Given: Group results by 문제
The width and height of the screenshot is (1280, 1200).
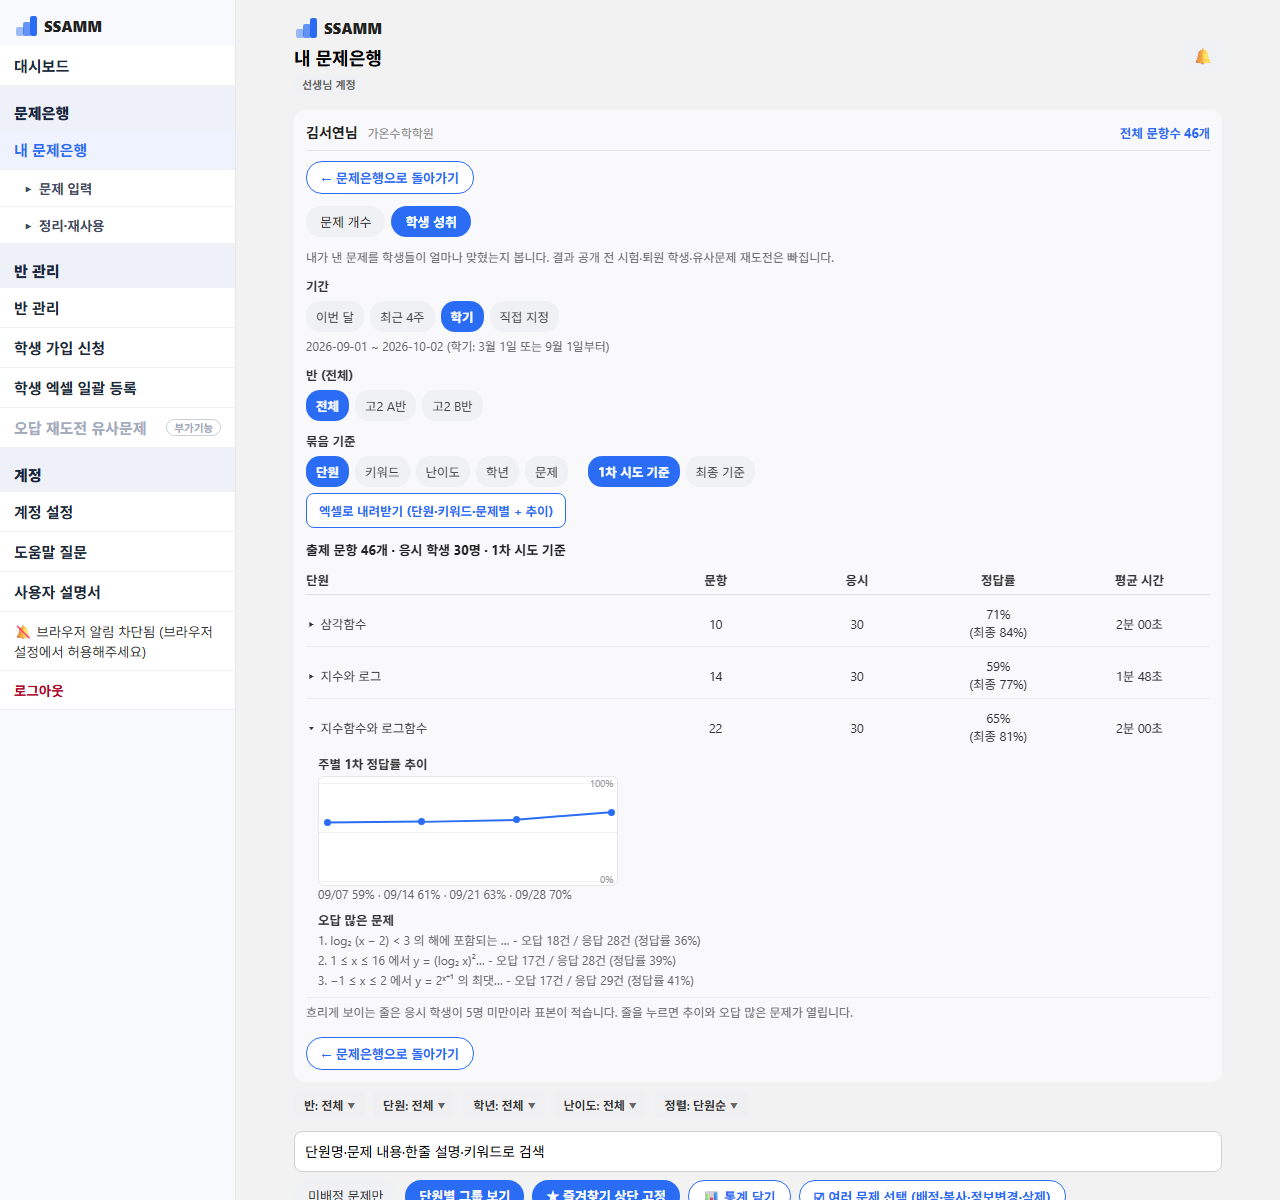Looking at the screenshot, I should click(x=546, y=472).
